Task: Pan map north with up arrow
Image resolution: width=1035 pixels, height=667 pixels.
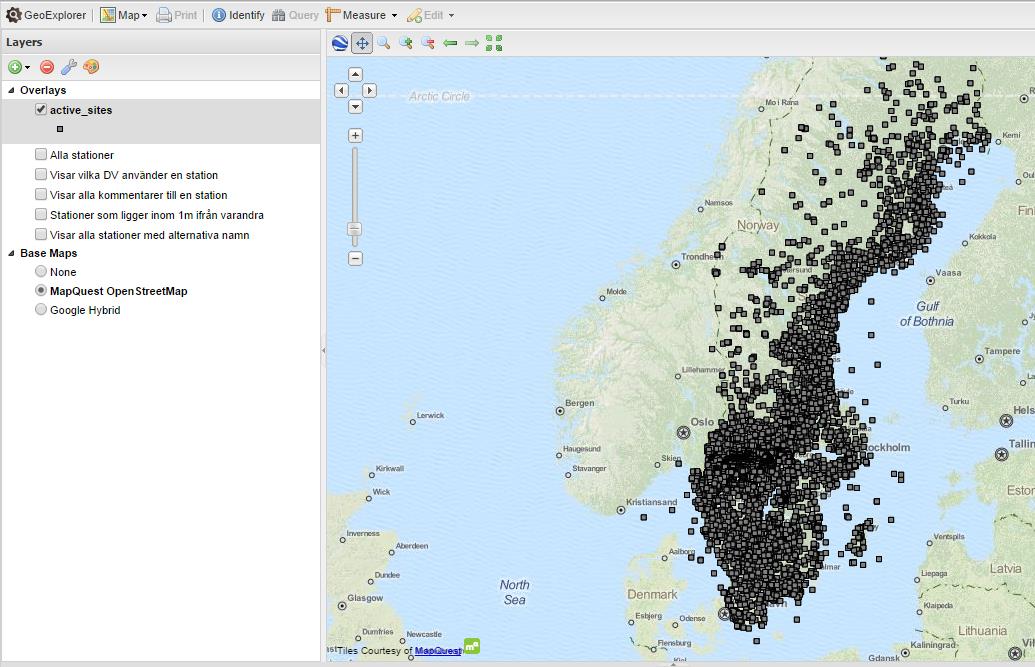Action: point(355,74)
